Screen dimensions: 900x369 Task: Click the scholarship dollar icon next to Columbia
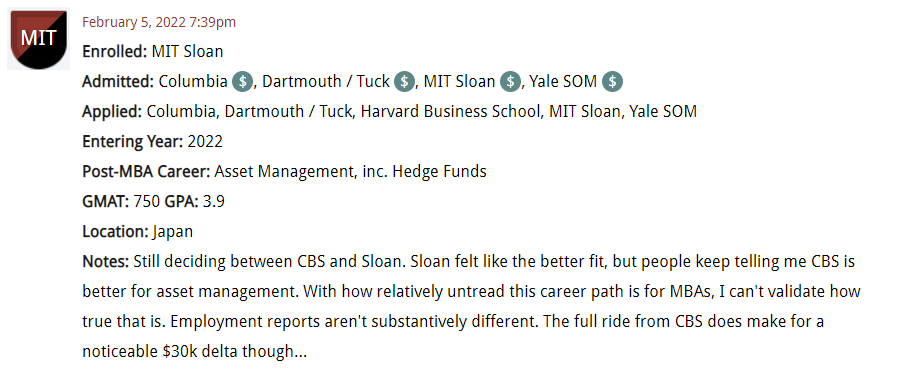(x=243, y=82)
